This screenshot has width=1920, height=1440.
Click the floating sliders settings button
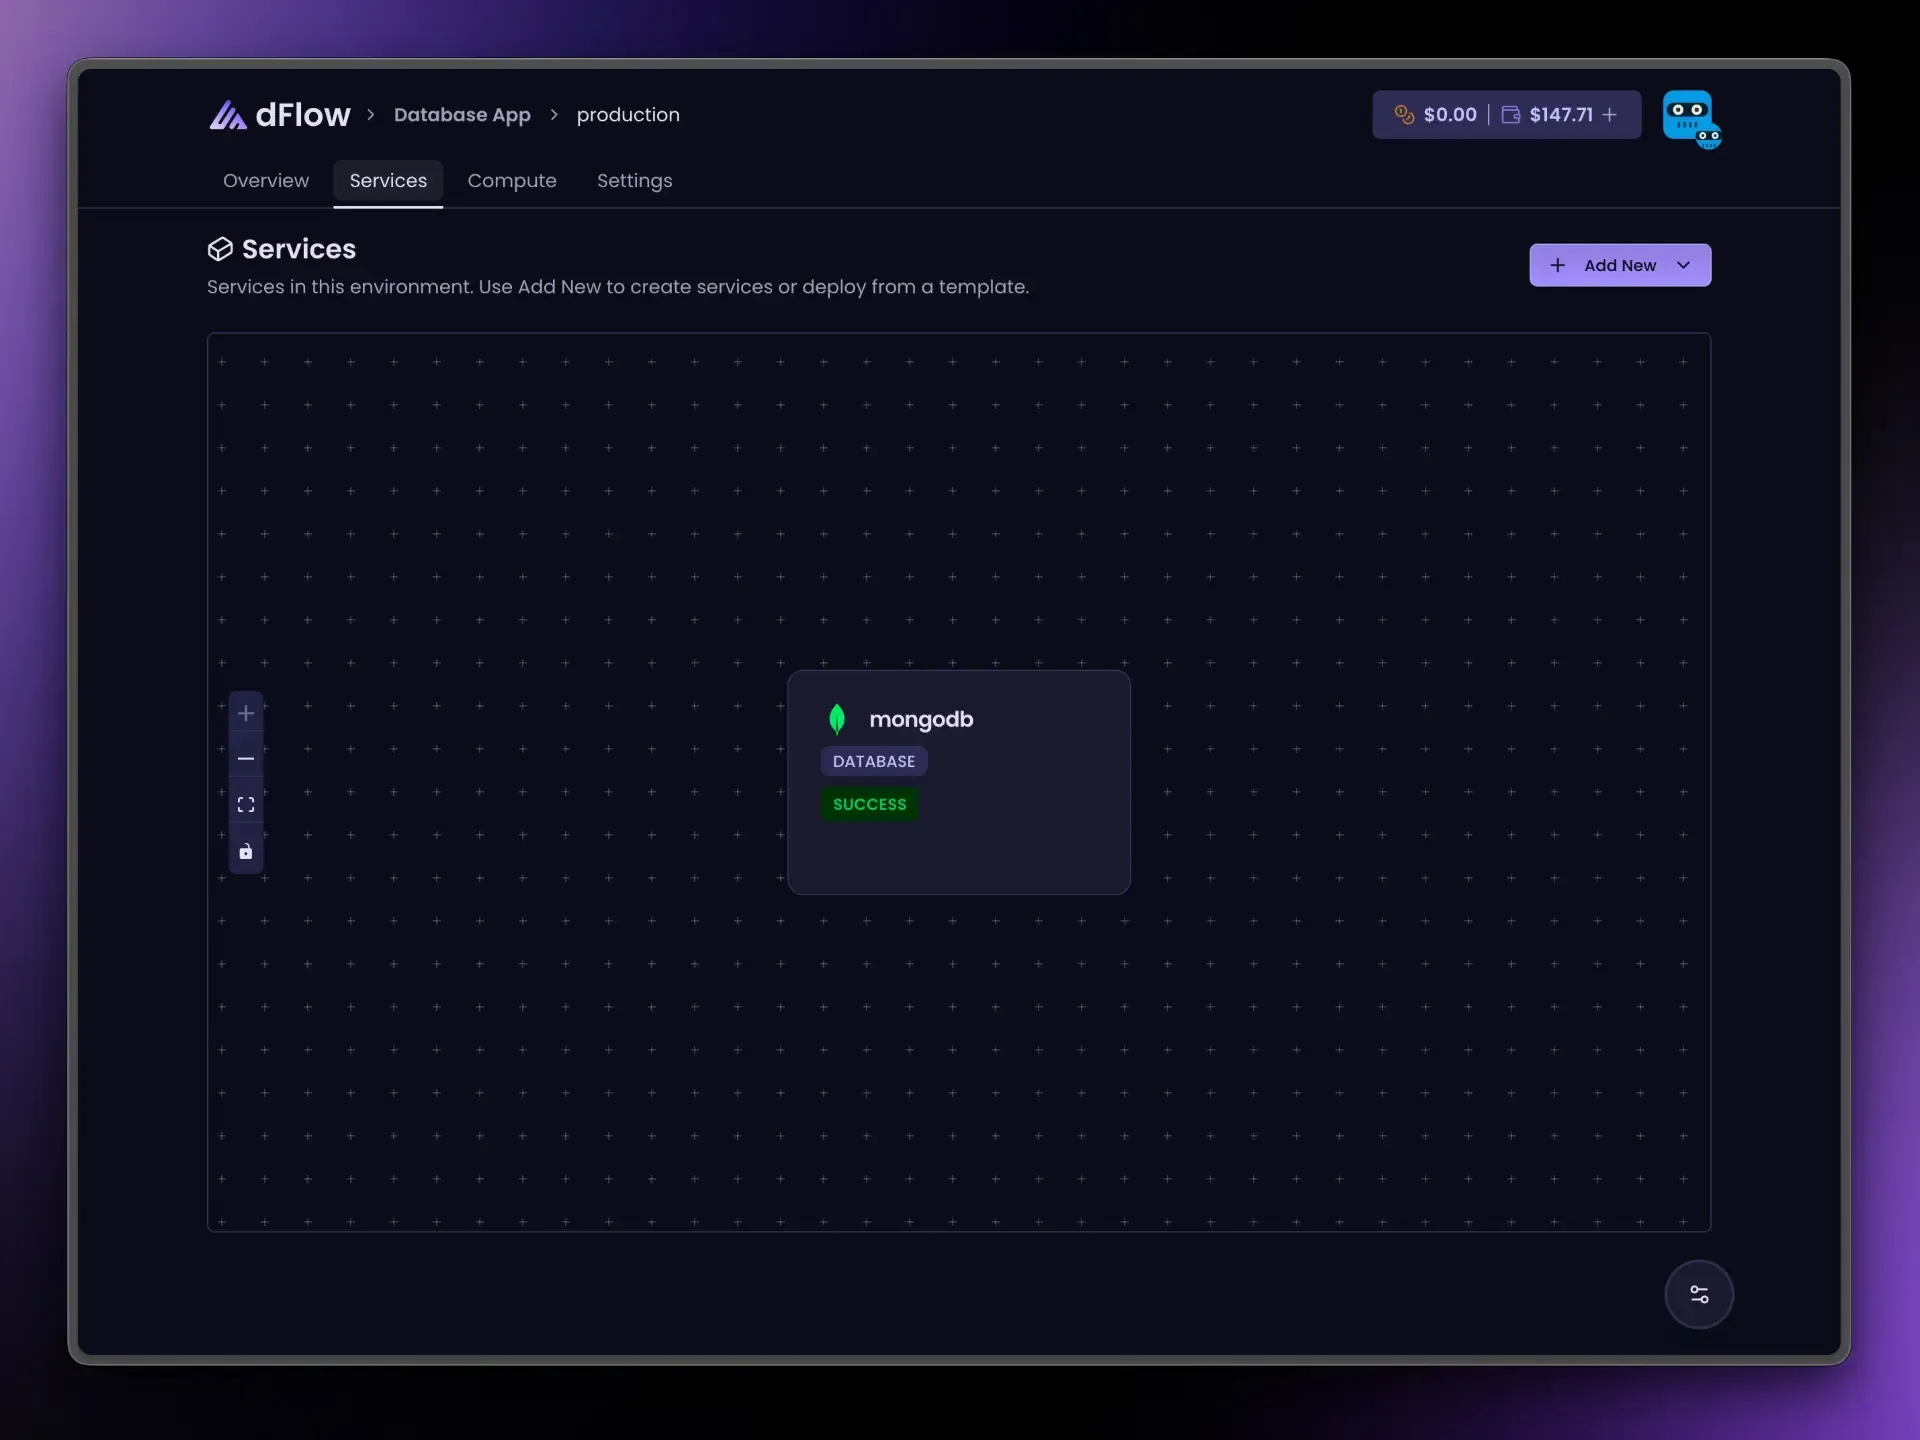[1699, 1294]
